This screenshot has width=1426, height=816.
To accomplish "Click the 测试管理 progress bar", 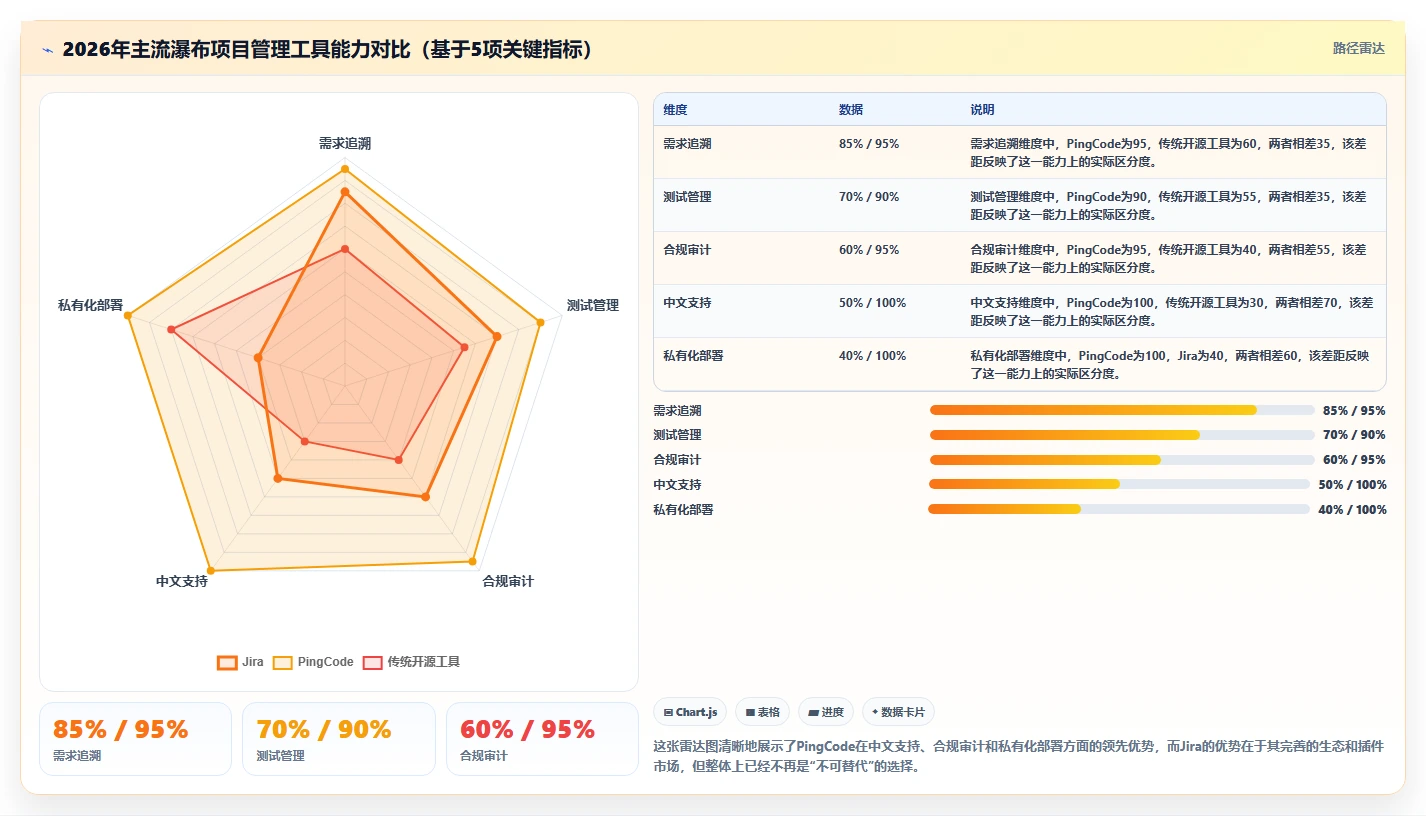I will tap(1122, 435).
